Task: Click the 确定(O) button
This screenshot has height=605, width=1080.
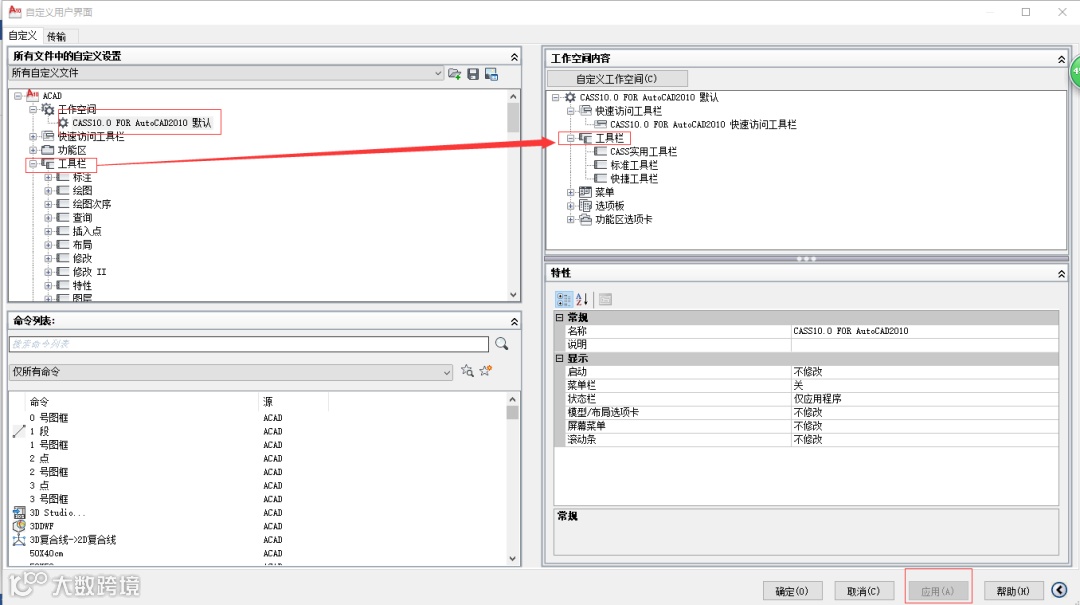Action: [791, 591]
